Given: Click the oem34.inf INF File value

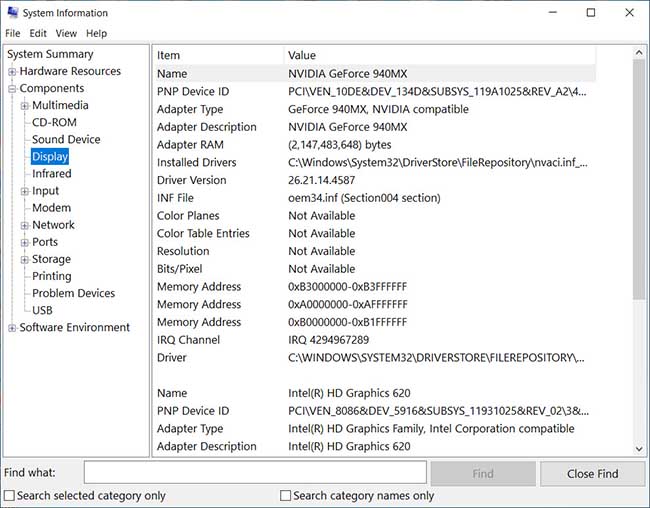Looking at the screenshot, I should (x=364, y=198).
